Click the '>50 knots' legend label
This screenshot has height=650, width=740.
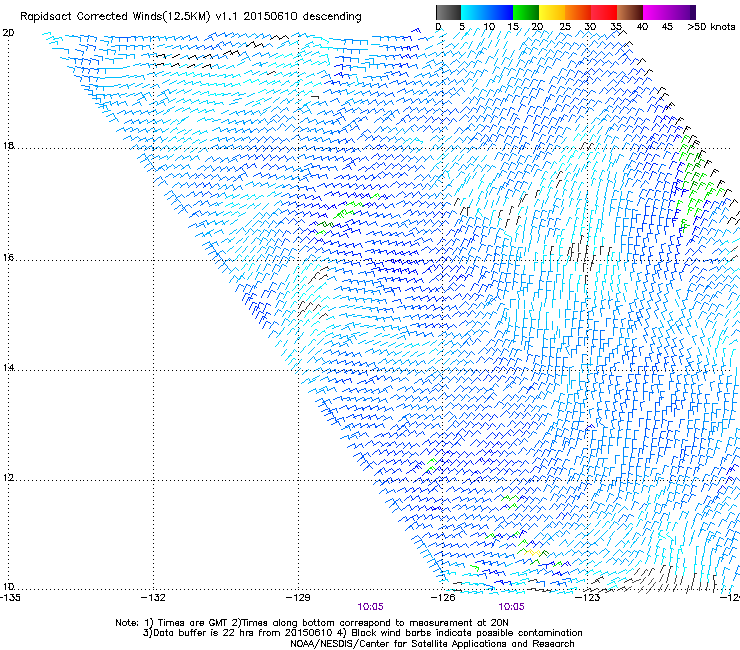pos(711,27)
